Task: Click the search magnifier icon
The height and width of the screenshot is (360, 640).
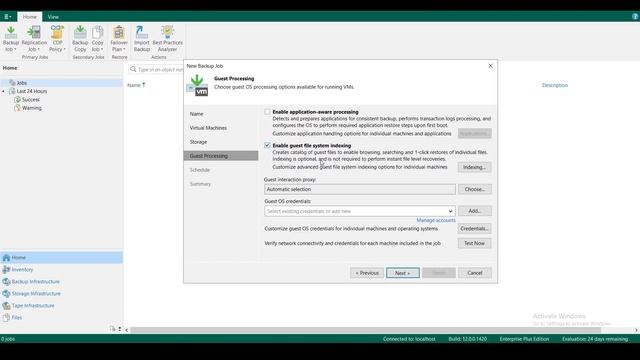Action: (x=133, y=69)
